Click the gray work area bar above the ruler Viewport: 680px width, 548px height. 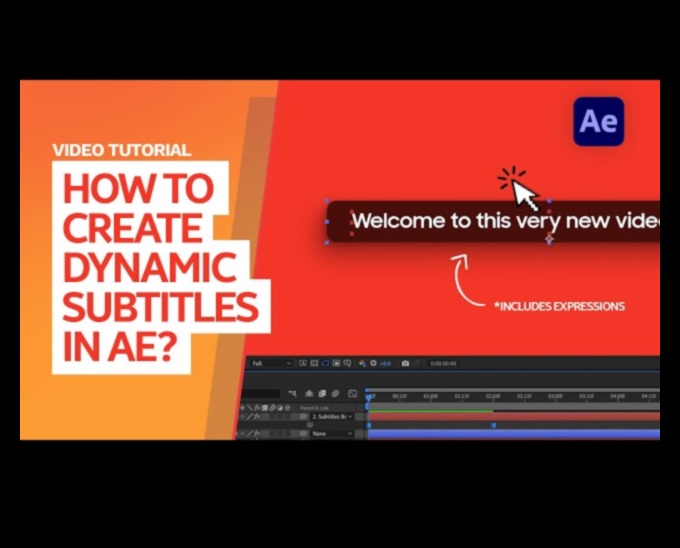tap(514, 390)
